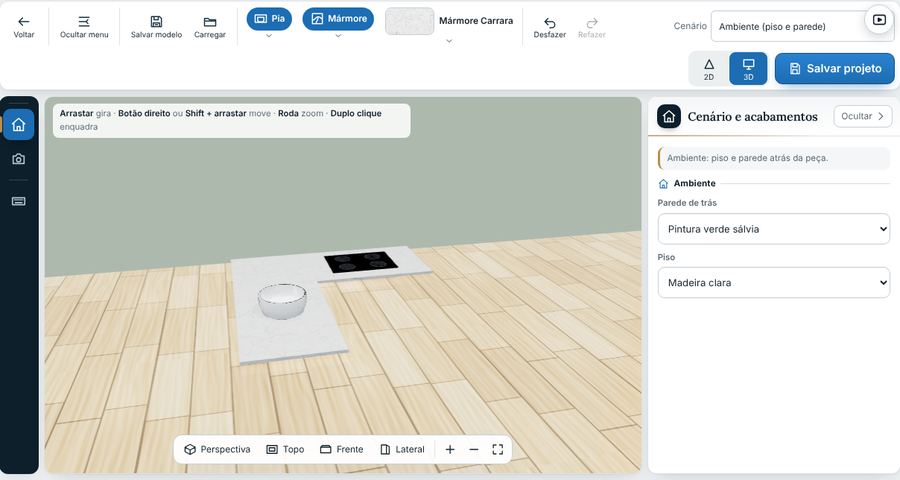Image resolution: width=900 pixels, height=480 pixels.
Task: Click the white sink bowl in 3D view
Action: [x=282, y=300]
